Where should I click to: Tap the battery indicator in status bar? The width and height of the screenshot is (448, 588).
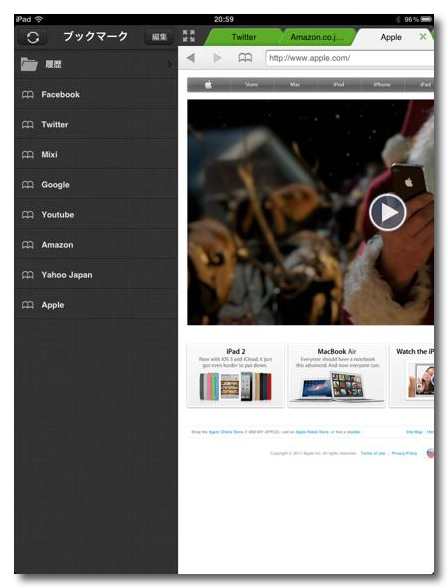click(426, 19)
